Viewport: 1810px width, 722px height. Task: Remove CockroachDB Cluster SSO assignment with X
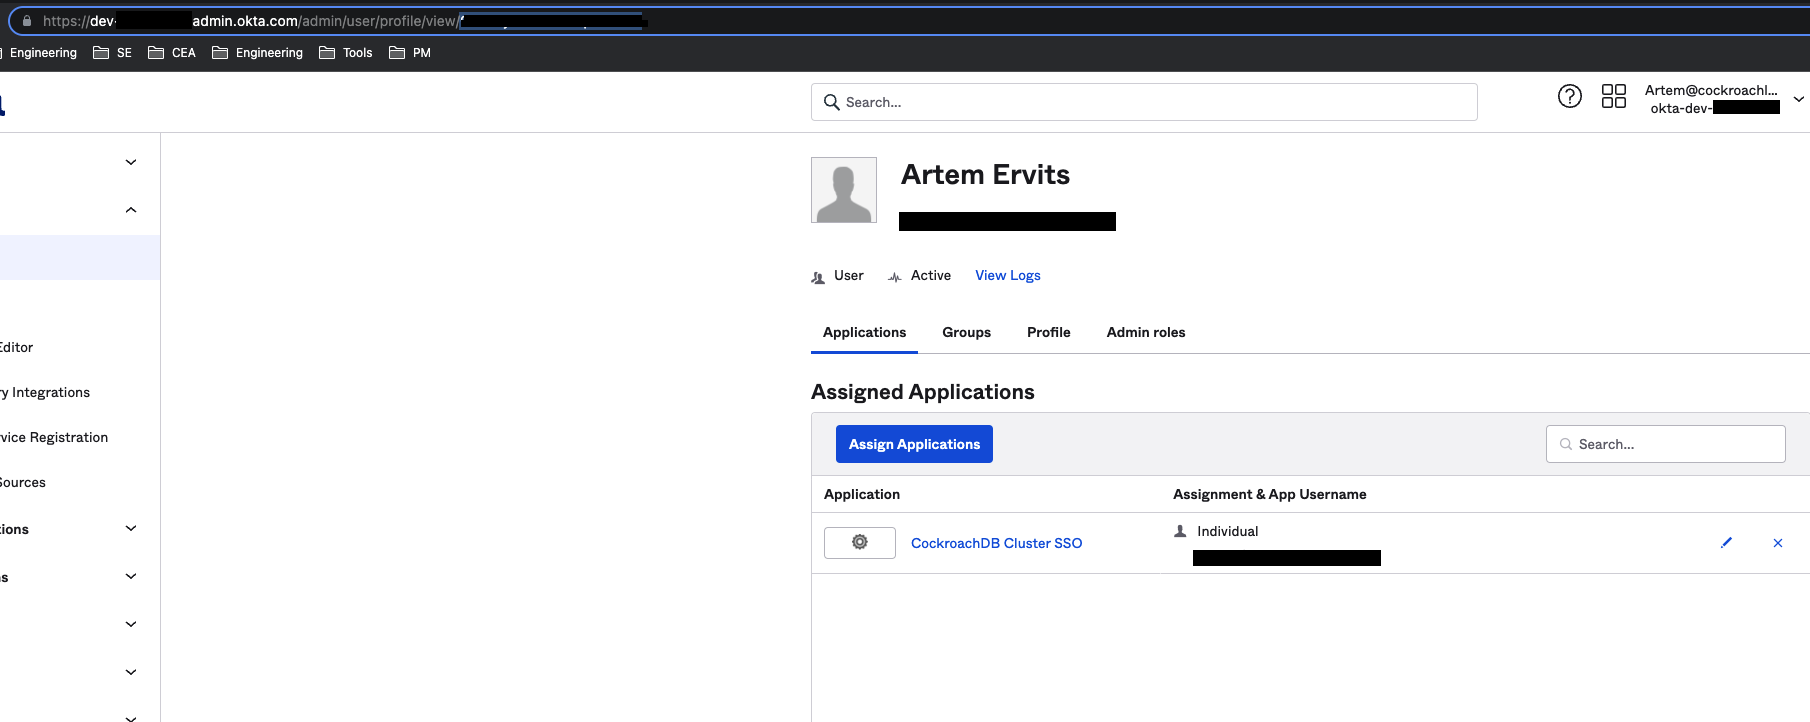pos(1778,543)
